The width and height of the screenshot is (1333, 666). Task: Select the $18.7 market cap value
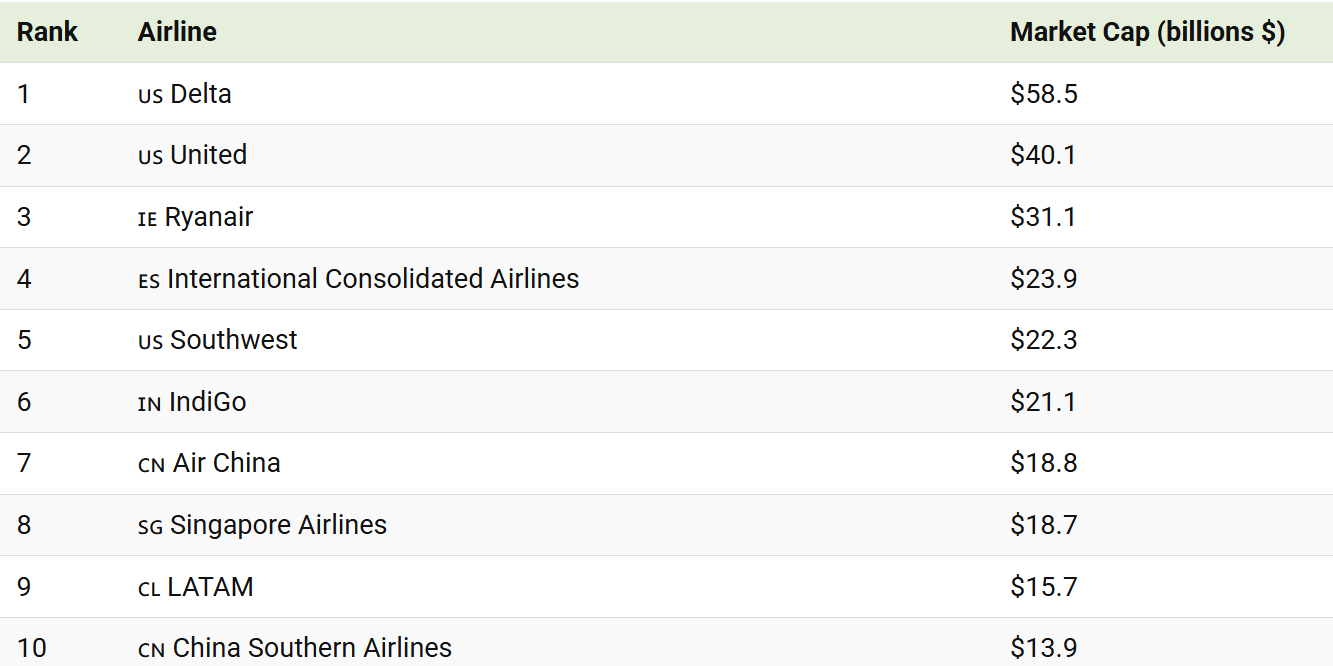point(1044,525)
